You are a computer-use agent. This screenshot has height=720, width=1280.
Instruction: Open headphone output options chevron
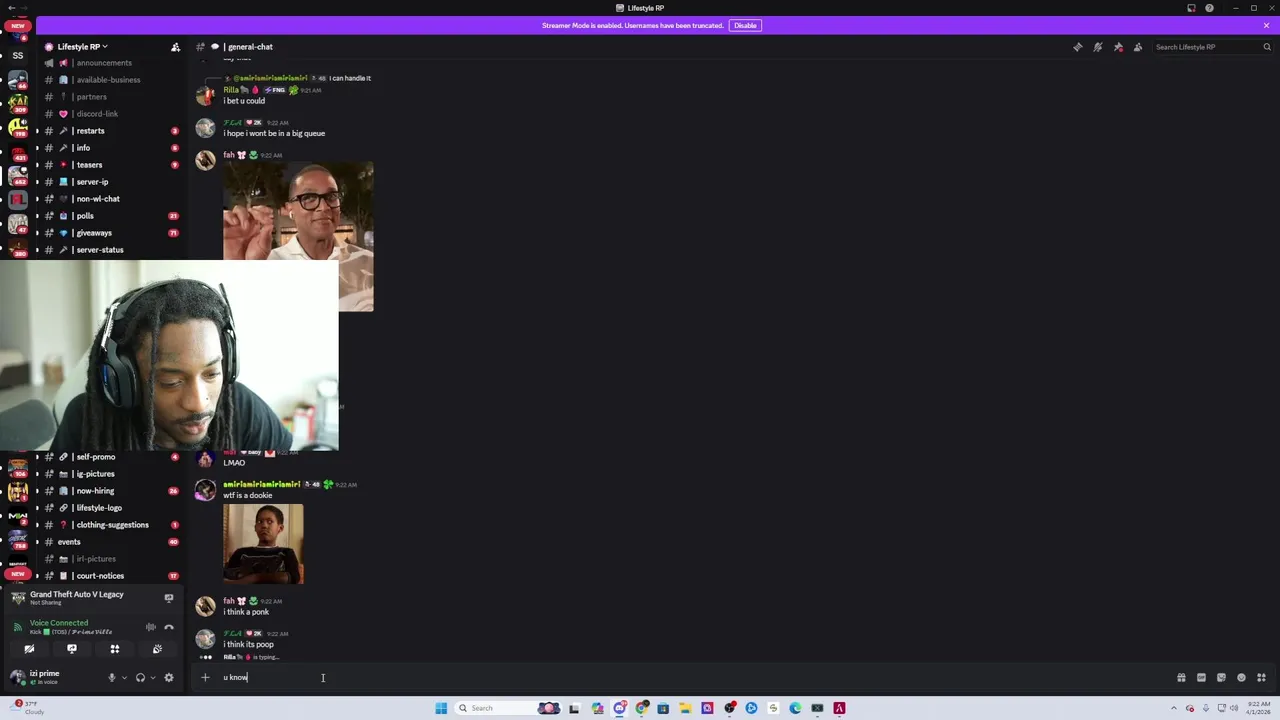[152, 677]
